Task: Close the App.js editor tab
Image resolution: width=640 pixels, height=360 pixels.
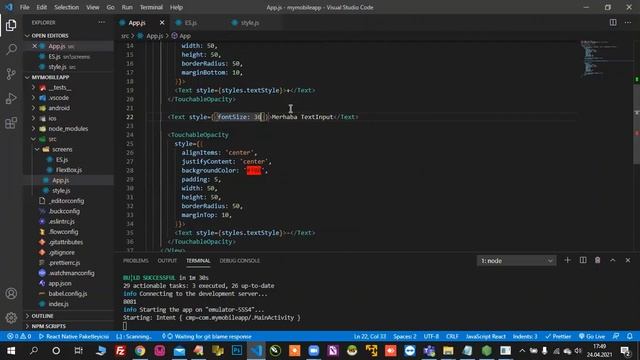Action: point(162,22)
